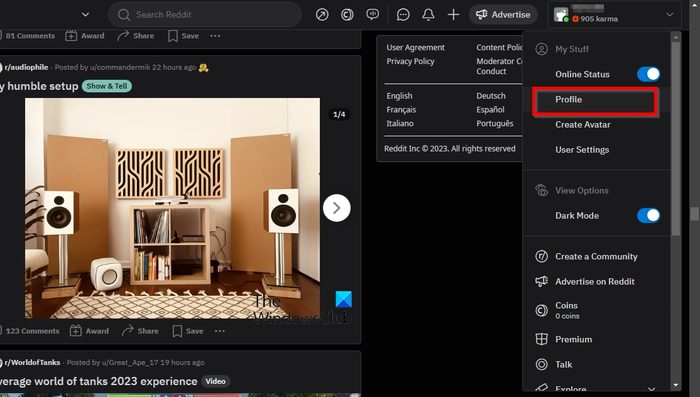Click the Search Reddit field
This screenshot has width=700, height=397.
click(204, 15)
